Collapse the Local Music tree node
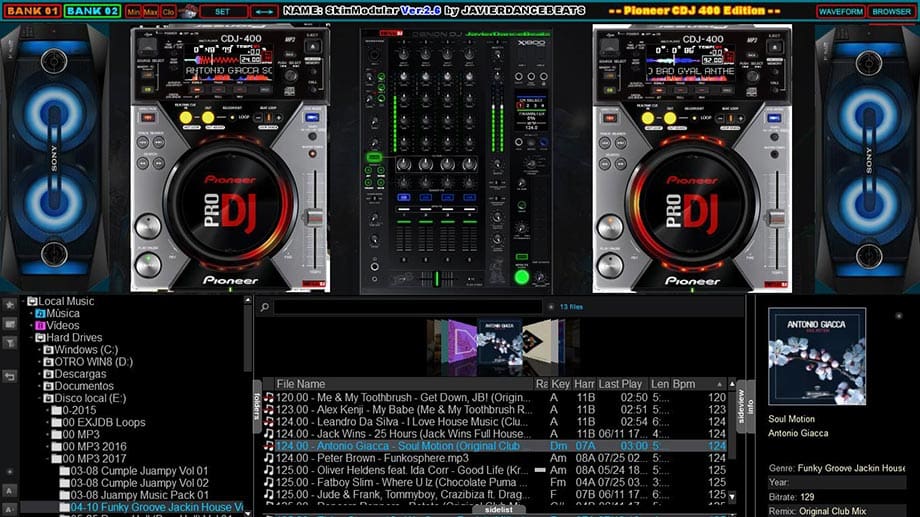The height and width of the screenshot is (517, 920). (x=25, y=301)
